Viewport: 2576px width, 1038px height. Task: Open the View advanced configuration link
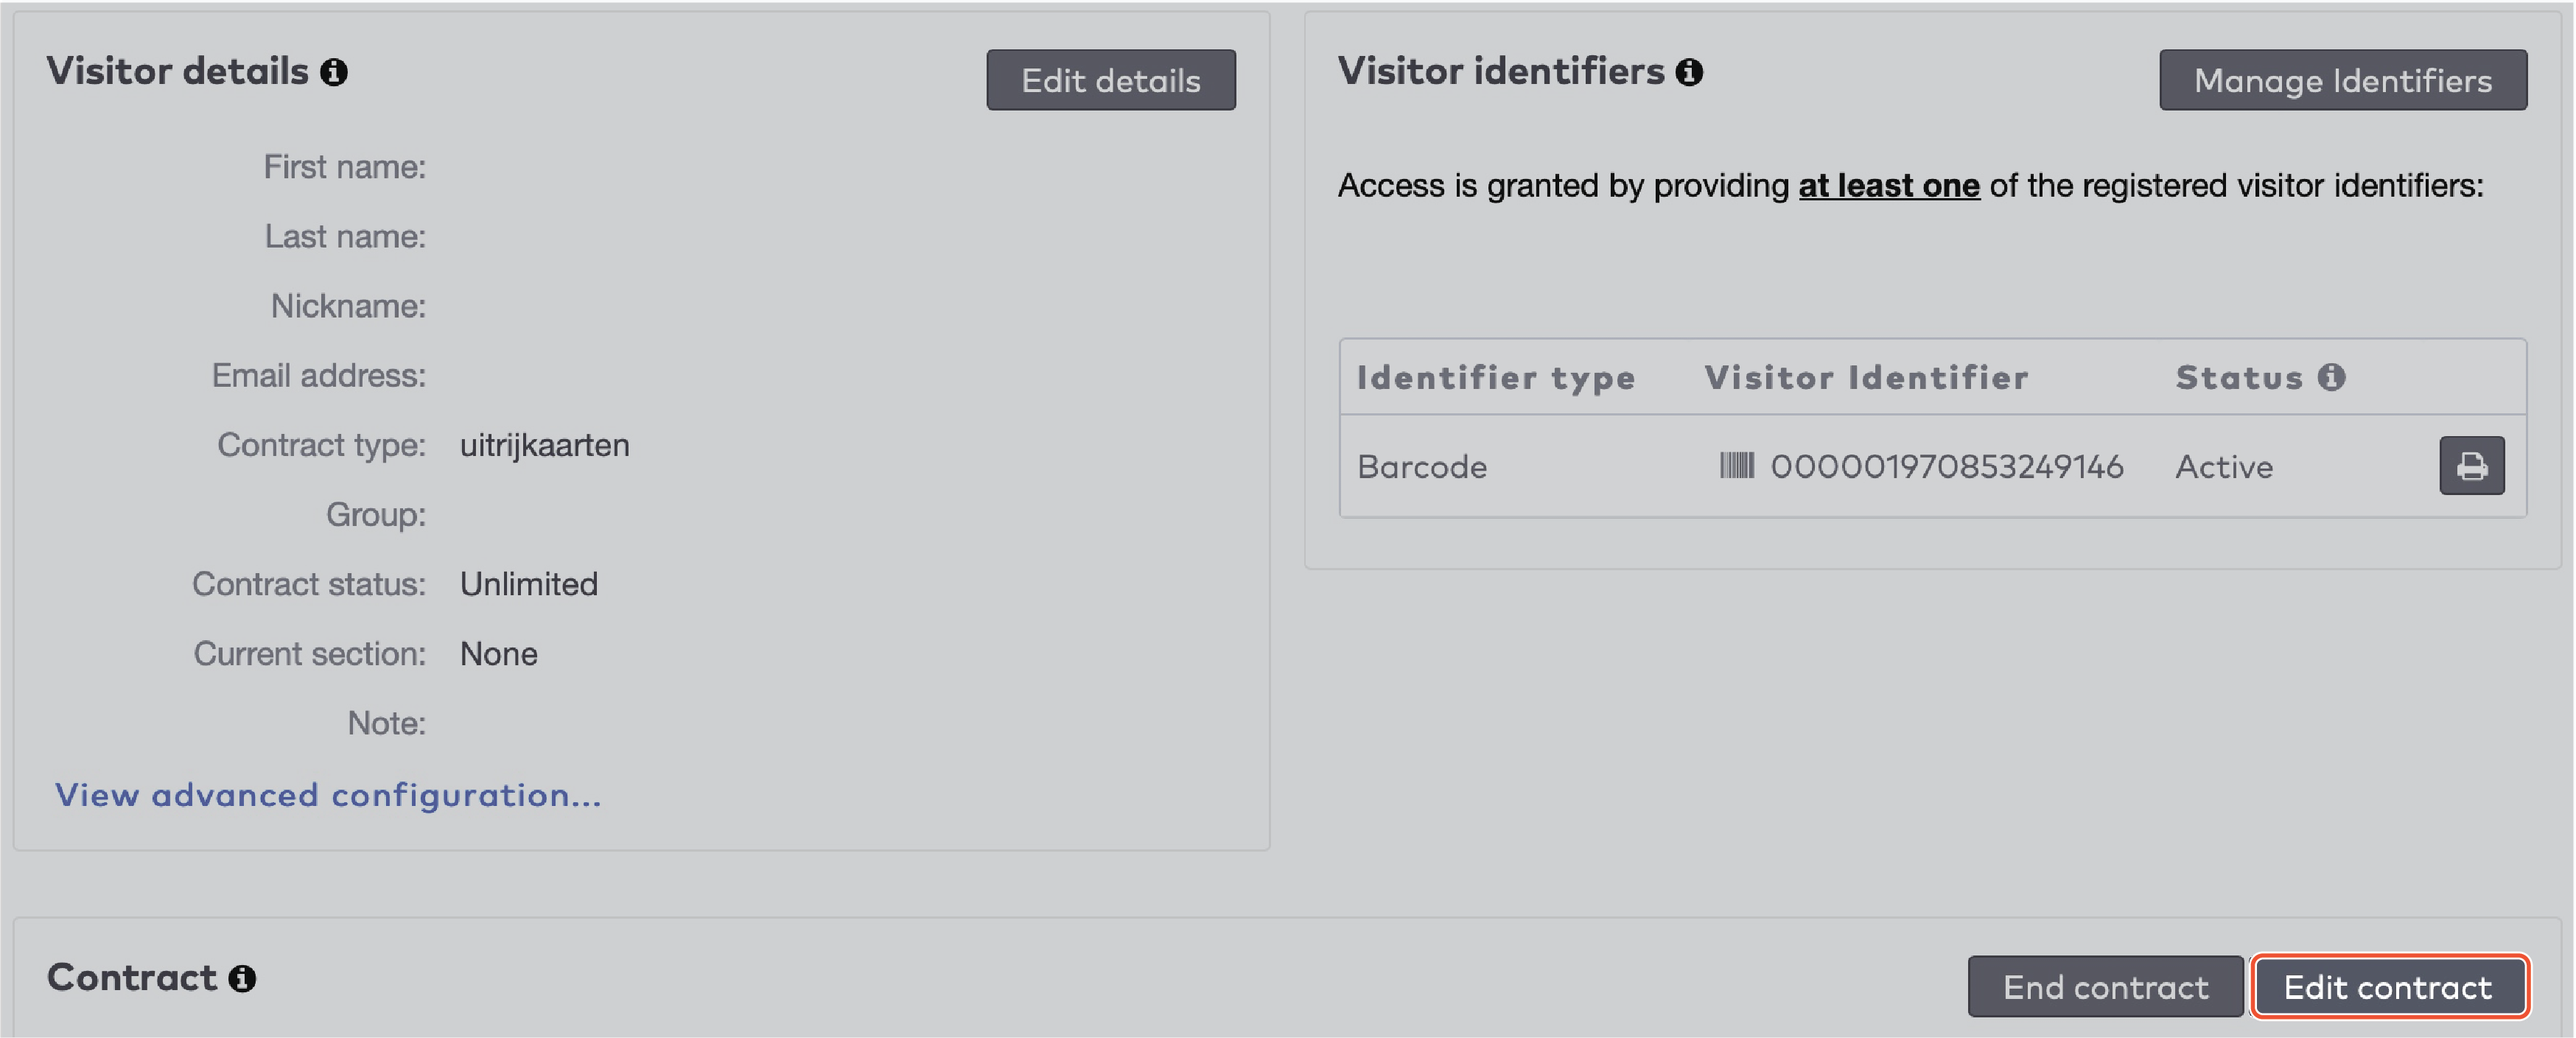[x=328, y=795]
